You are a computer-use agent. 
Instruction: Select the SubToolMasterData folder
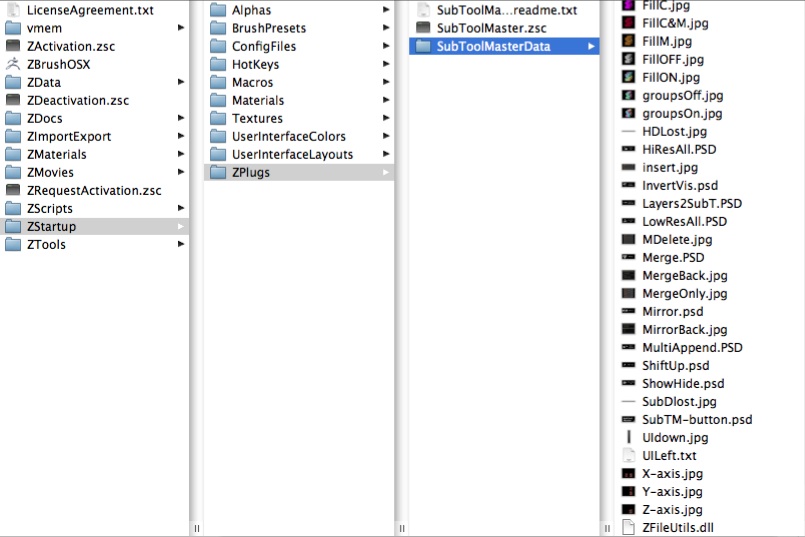(x=504, y=46)
